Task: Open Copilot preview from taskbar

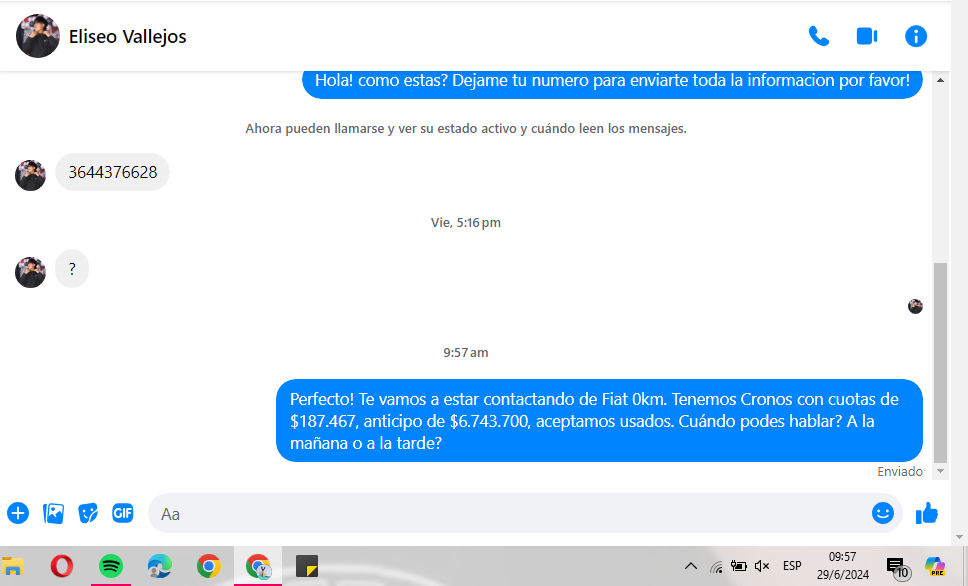Action: coord(935,566)
